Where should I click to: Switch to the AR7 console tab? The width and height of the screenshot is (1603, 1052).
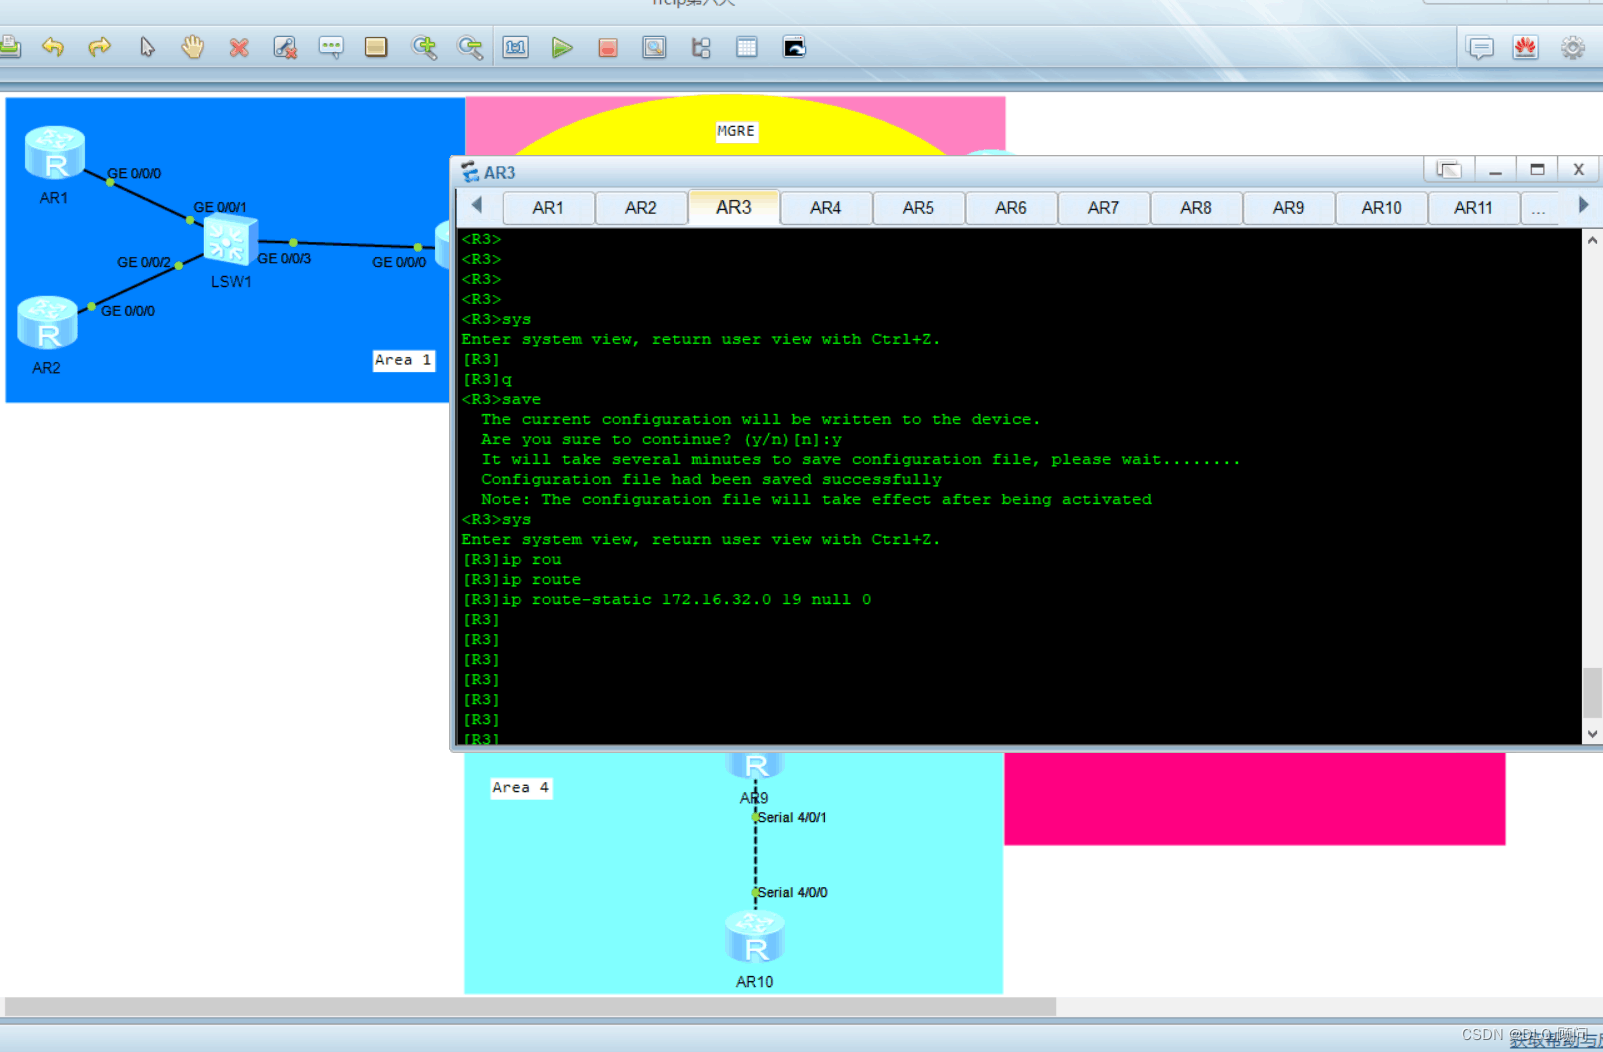(x=1104, y=208)
